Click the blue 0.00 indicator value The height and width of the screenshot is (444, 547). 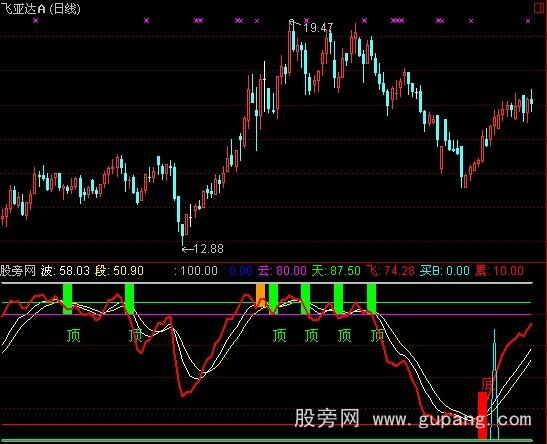coord(241,270)
